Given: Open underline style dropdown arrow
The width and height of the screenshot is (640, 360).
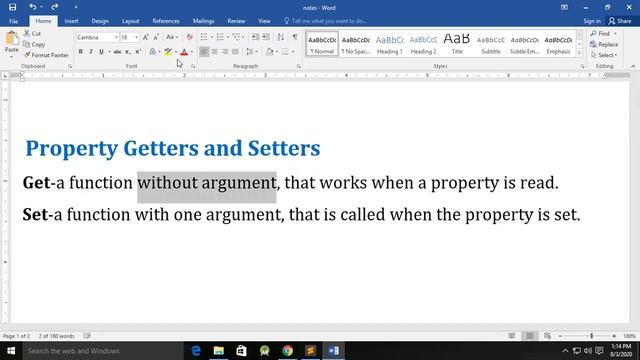Looking at the screenshot, I should tap(109, 52).
